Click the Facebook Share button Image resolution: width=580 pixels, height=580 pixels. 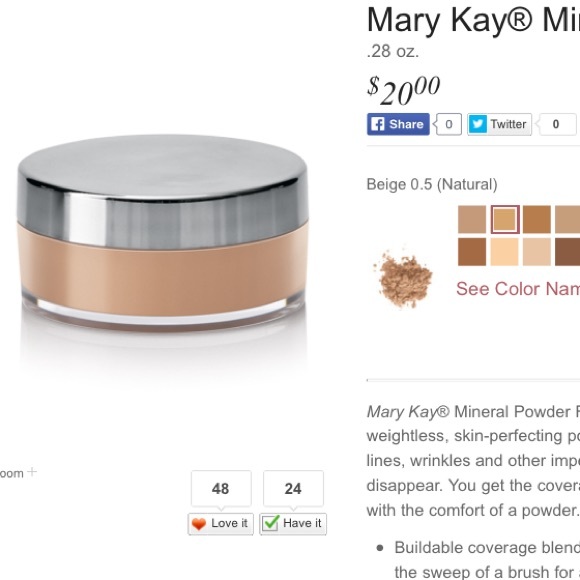pos(398,124)
